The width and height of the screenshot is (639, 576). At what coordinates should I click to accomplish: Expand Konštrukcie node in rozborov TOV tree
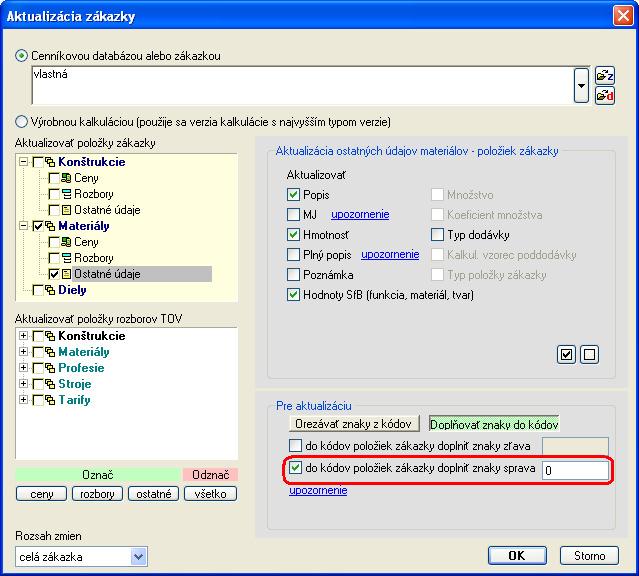tap(24, 335)
